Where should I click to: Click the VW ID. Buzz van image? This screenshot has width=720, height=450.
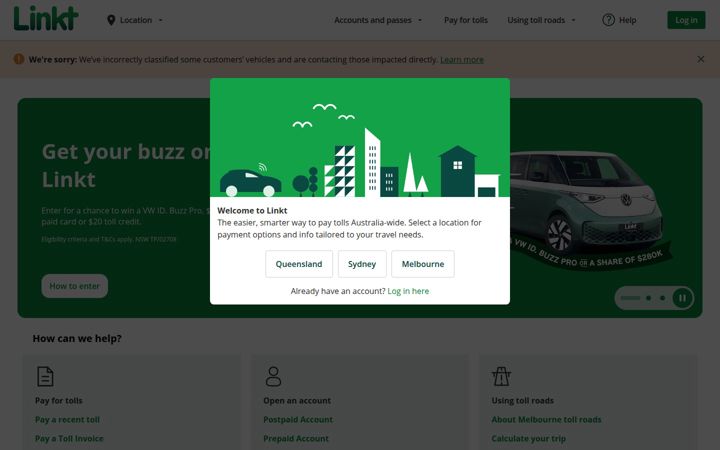(585, 202)
